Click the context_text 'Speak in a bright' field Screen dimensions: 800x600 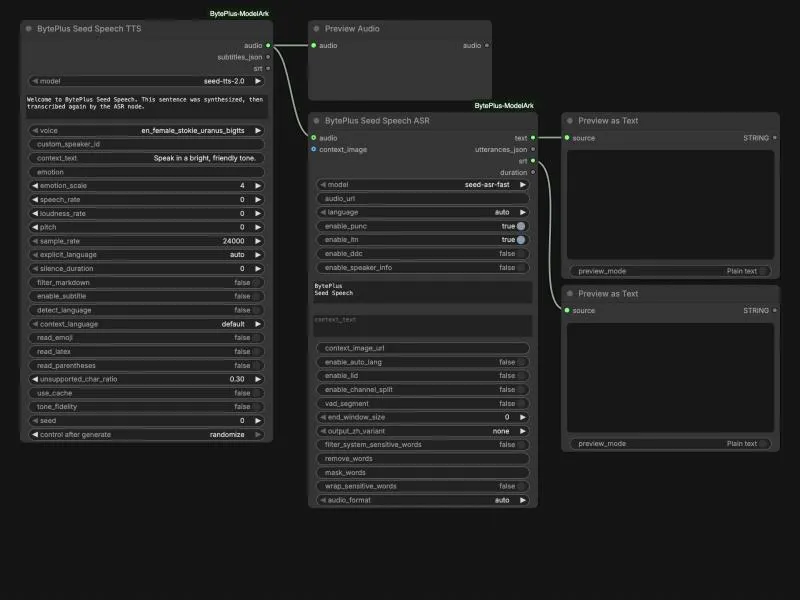tap(146, 158)
